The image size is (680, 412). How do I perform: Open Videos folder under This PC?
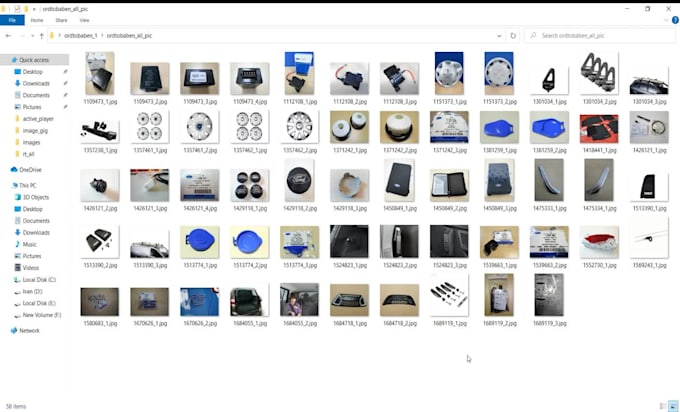click(x=26, y=268)
